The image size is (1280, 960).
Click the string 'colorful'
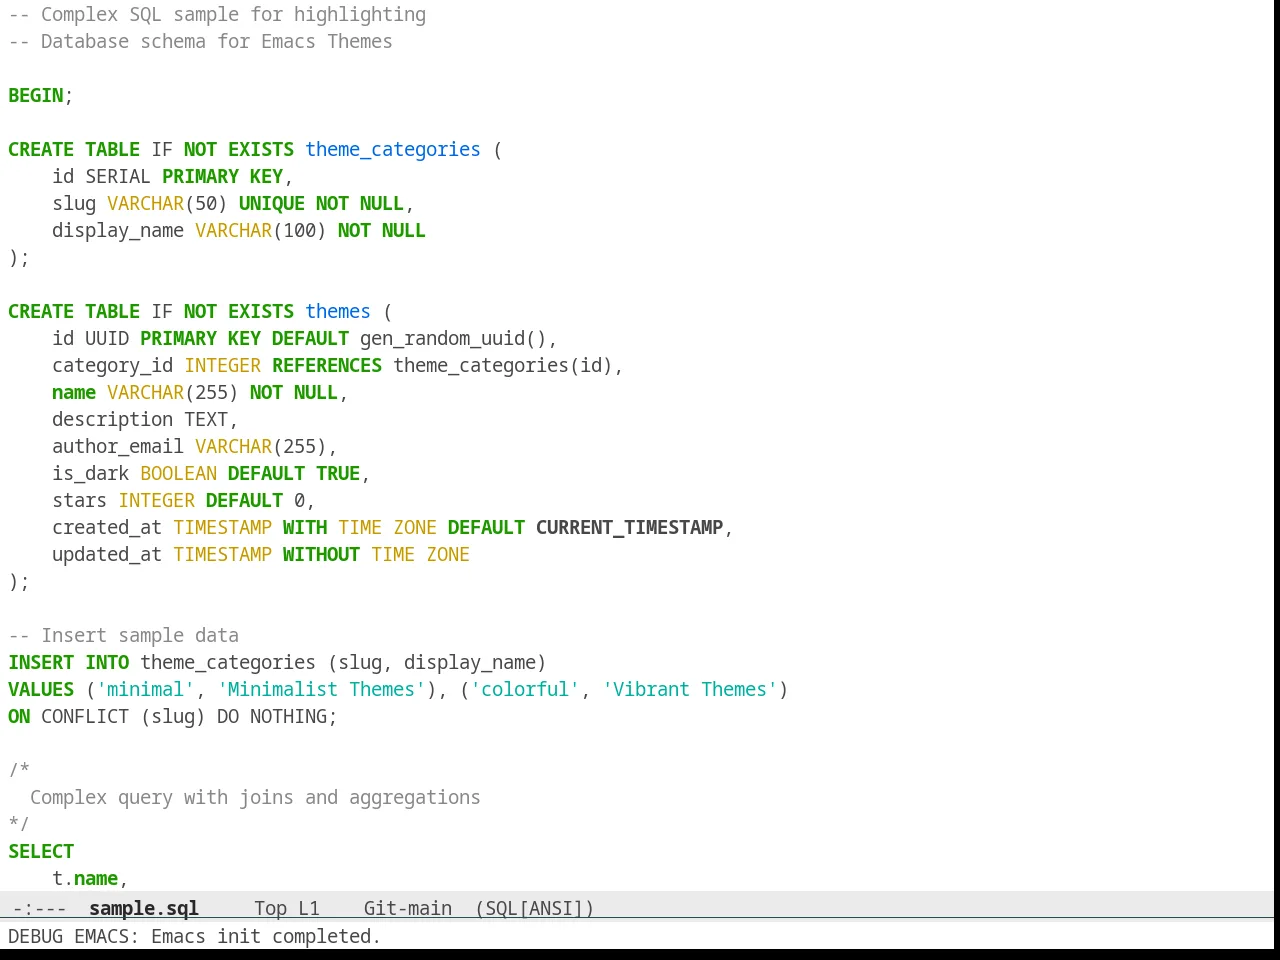[x=525, y=689]
